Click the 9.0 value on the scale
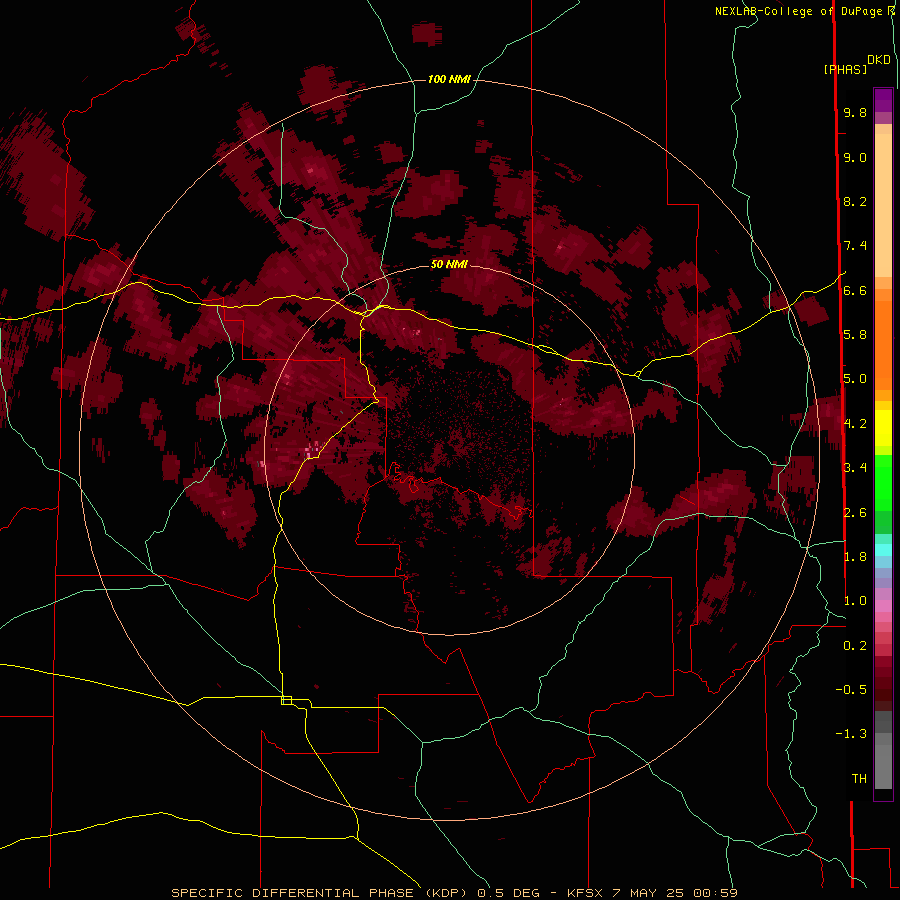Image resolution: width=900 pixels, height=900 pixels. (855, 157)
